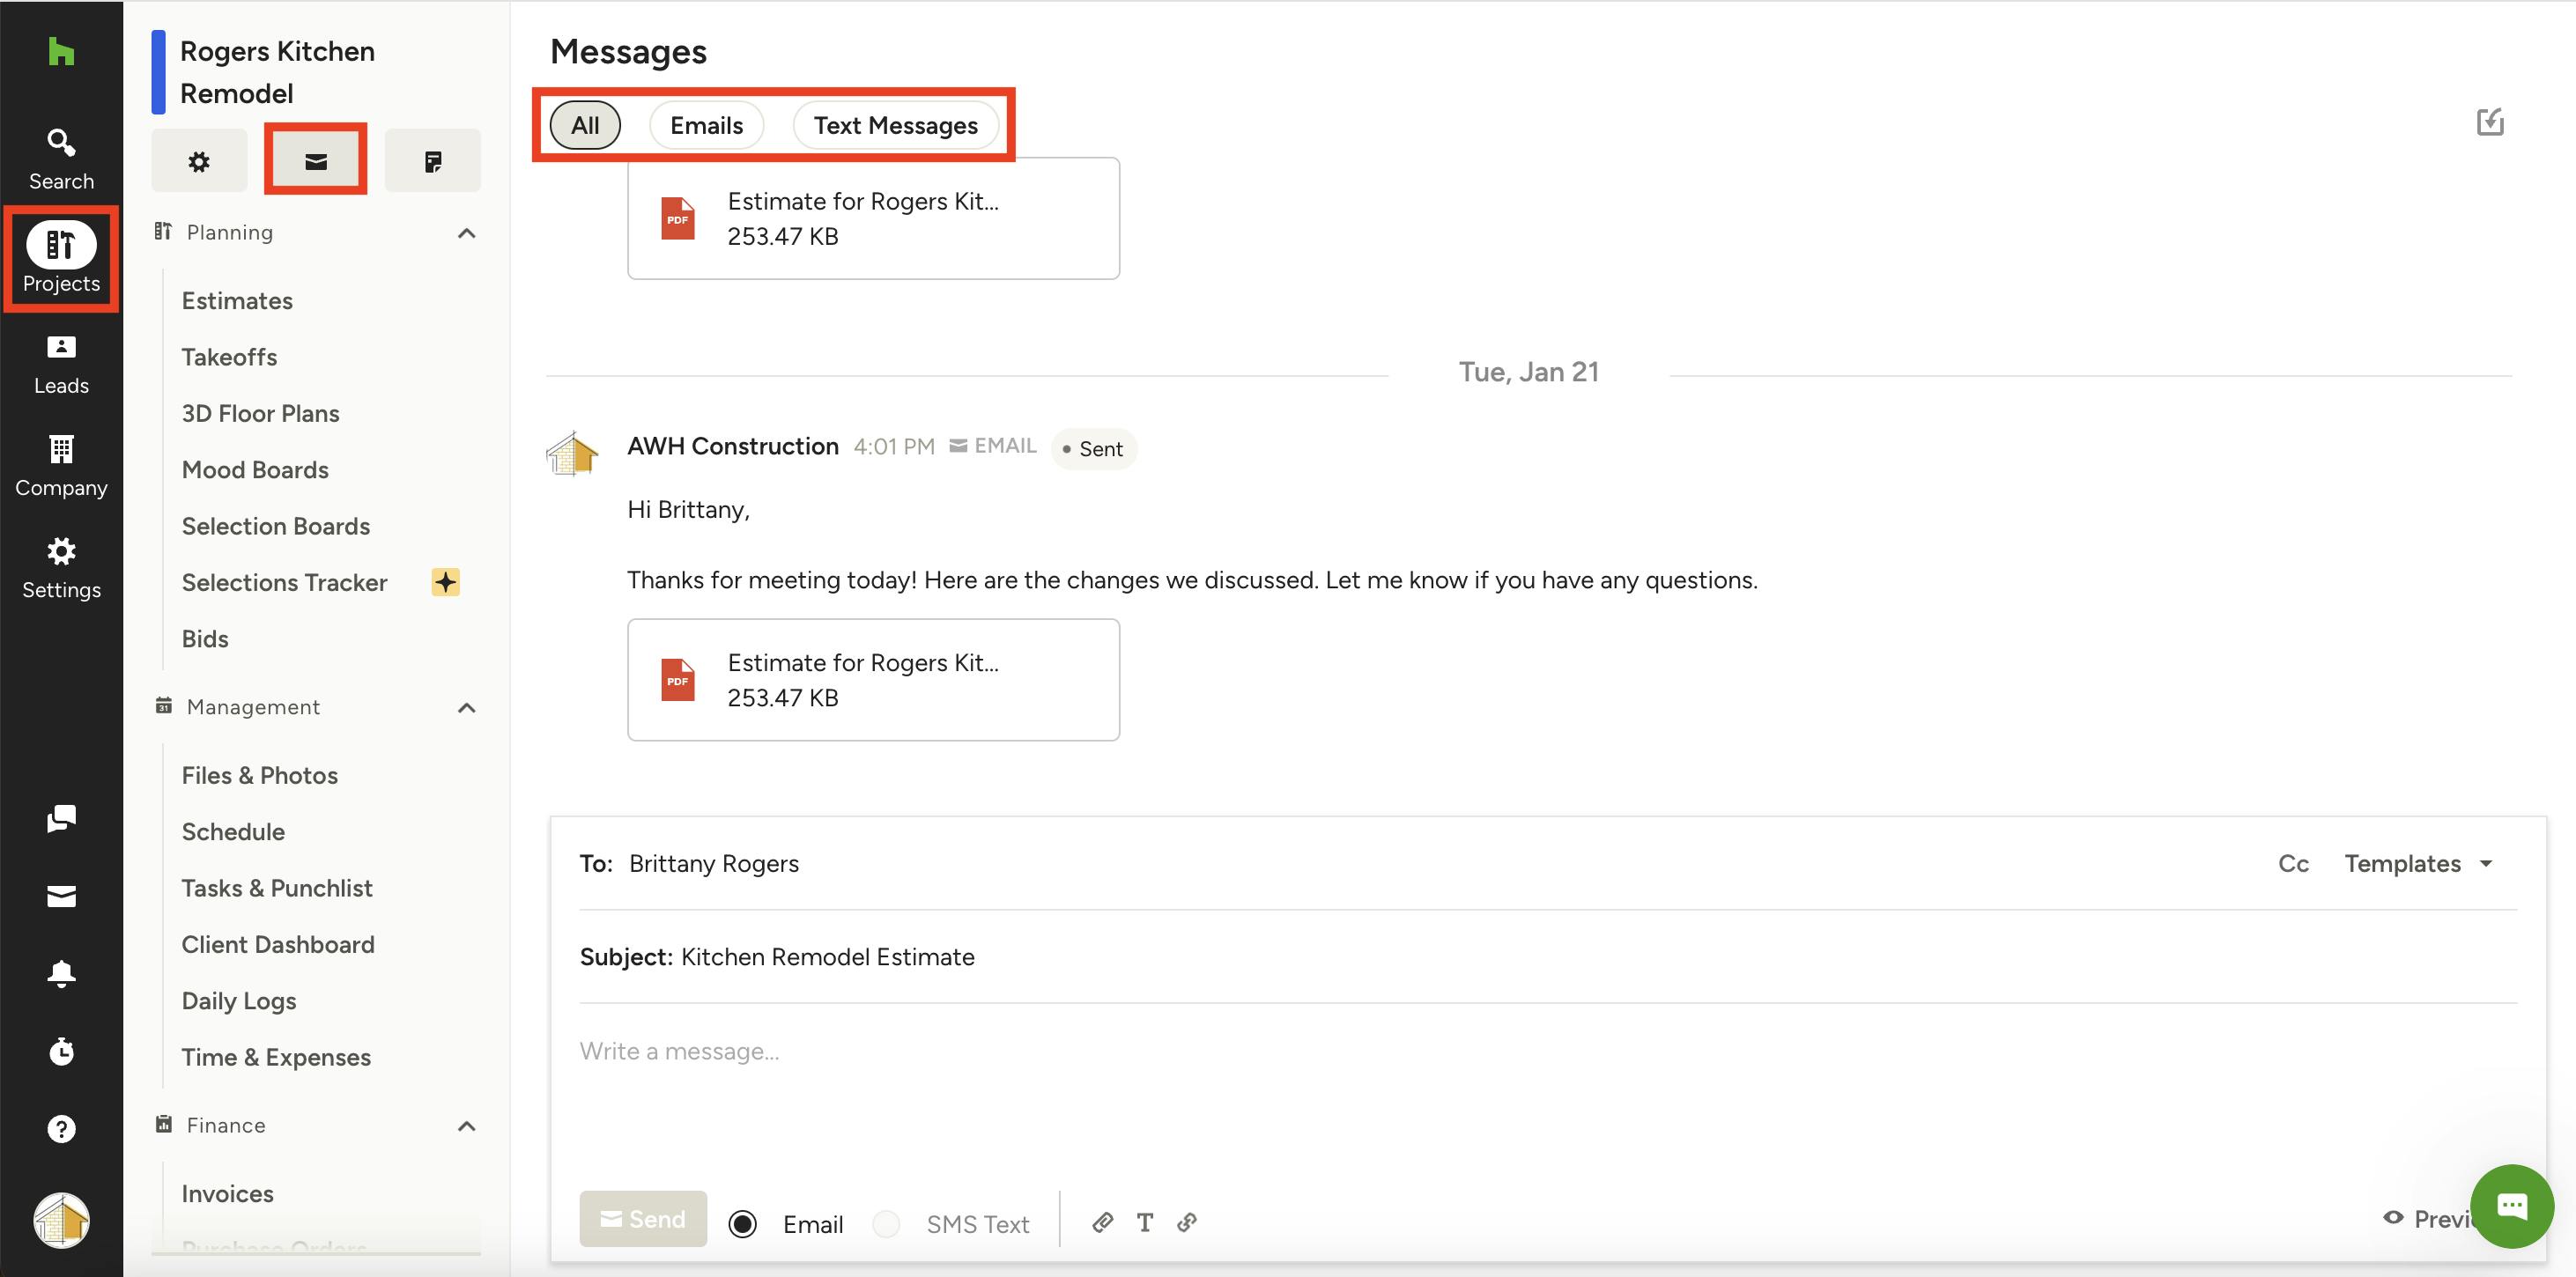The width and height of the screenshot is (2576, 1277).
Task: Open the chat bubbles icon in left rail
Action: [x=61, y=819]
